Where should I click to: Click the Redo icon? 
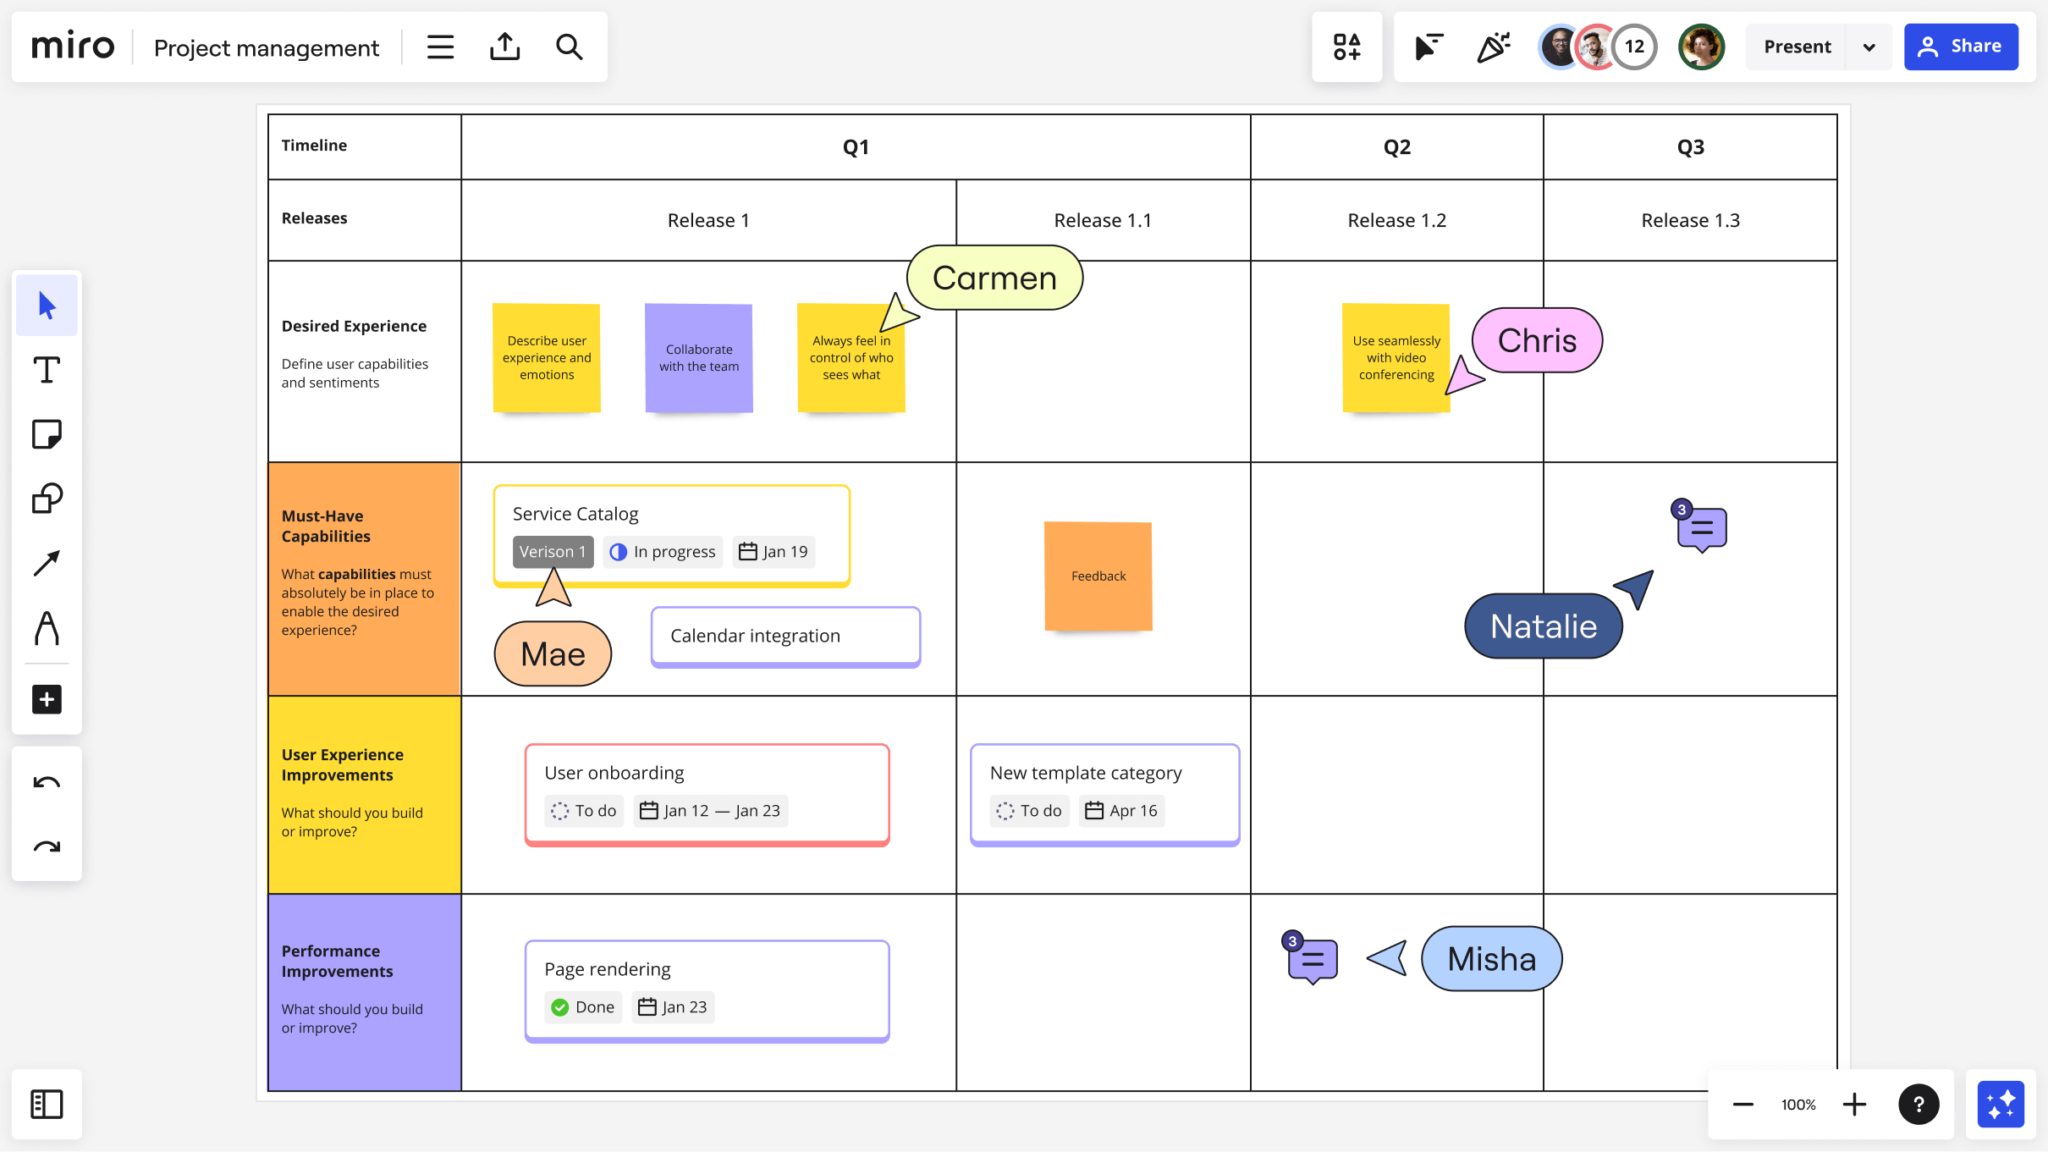[x=46, y=847]
